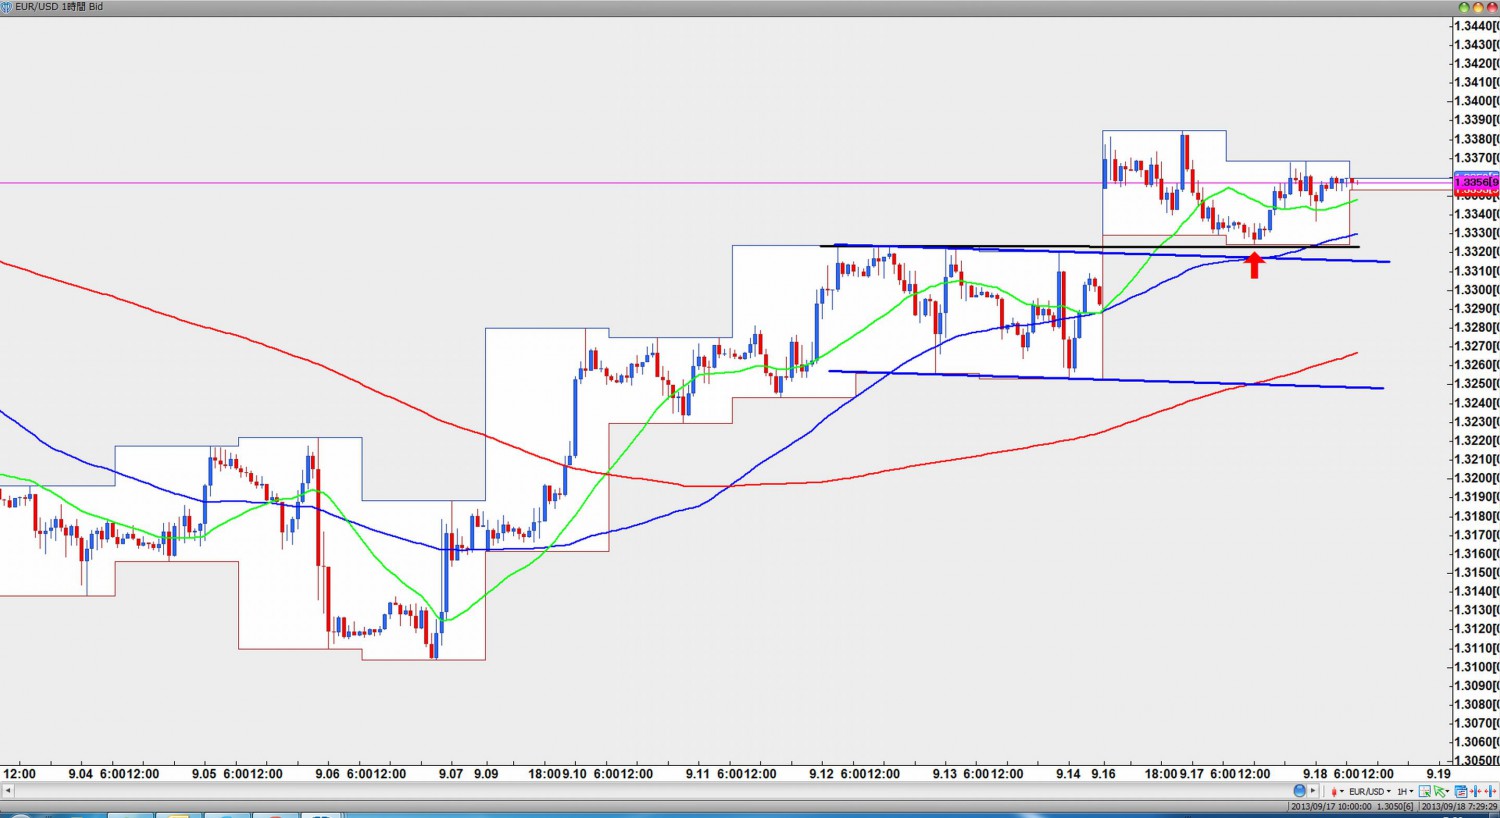Click the orange window control button
The height and width of the screenshot is (818, 1500).
tap(1478, 7)
